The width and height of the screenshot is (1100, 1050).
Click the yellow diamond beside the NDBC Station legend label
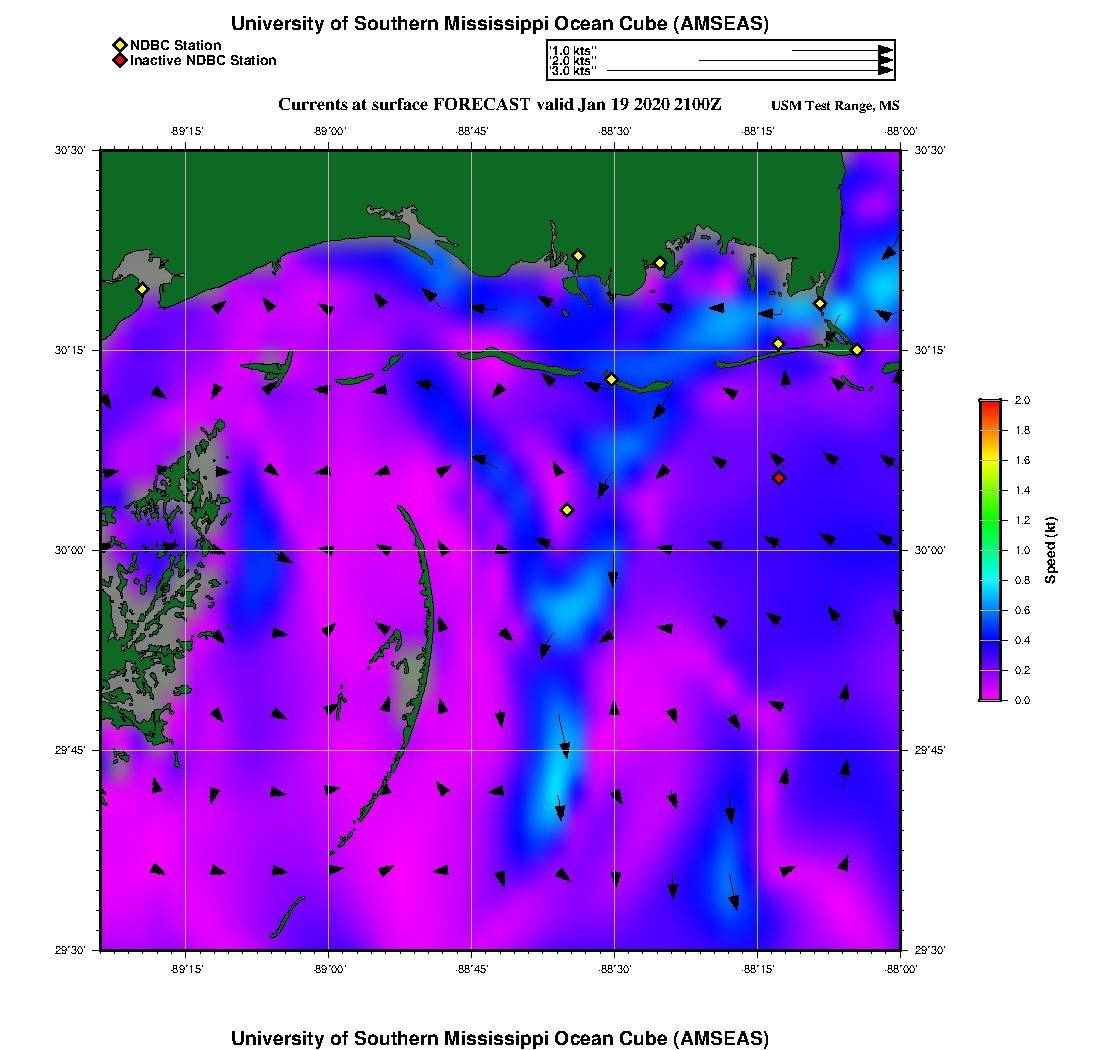point(119,45)
